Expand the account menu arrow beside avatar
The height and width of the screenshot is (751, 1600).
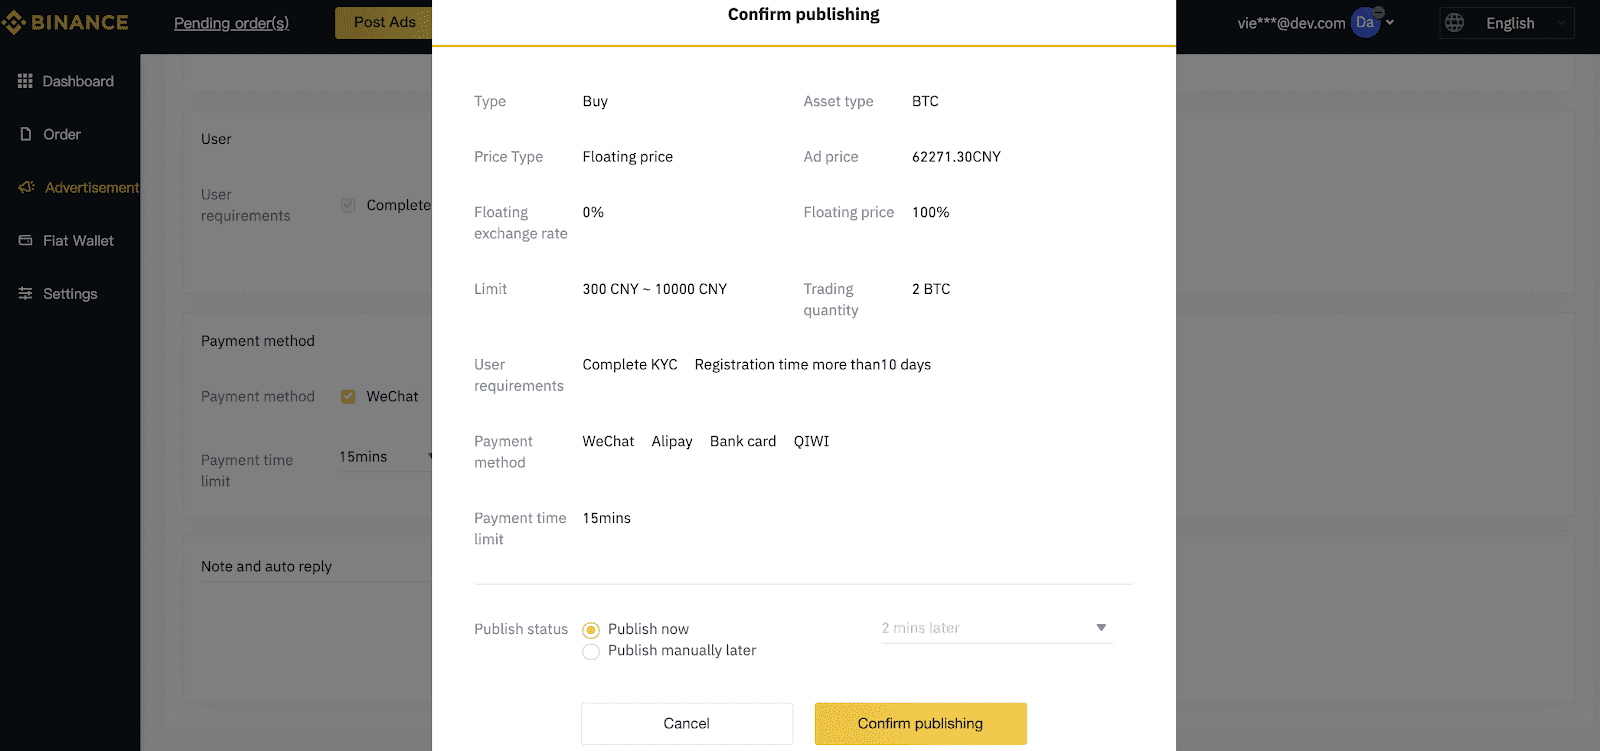tap(1390, 22)
